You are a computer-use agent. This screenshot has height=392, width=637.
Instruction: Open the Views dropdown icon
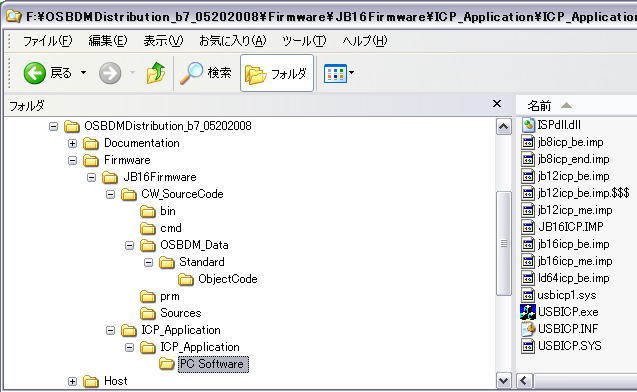coord(339,74)
